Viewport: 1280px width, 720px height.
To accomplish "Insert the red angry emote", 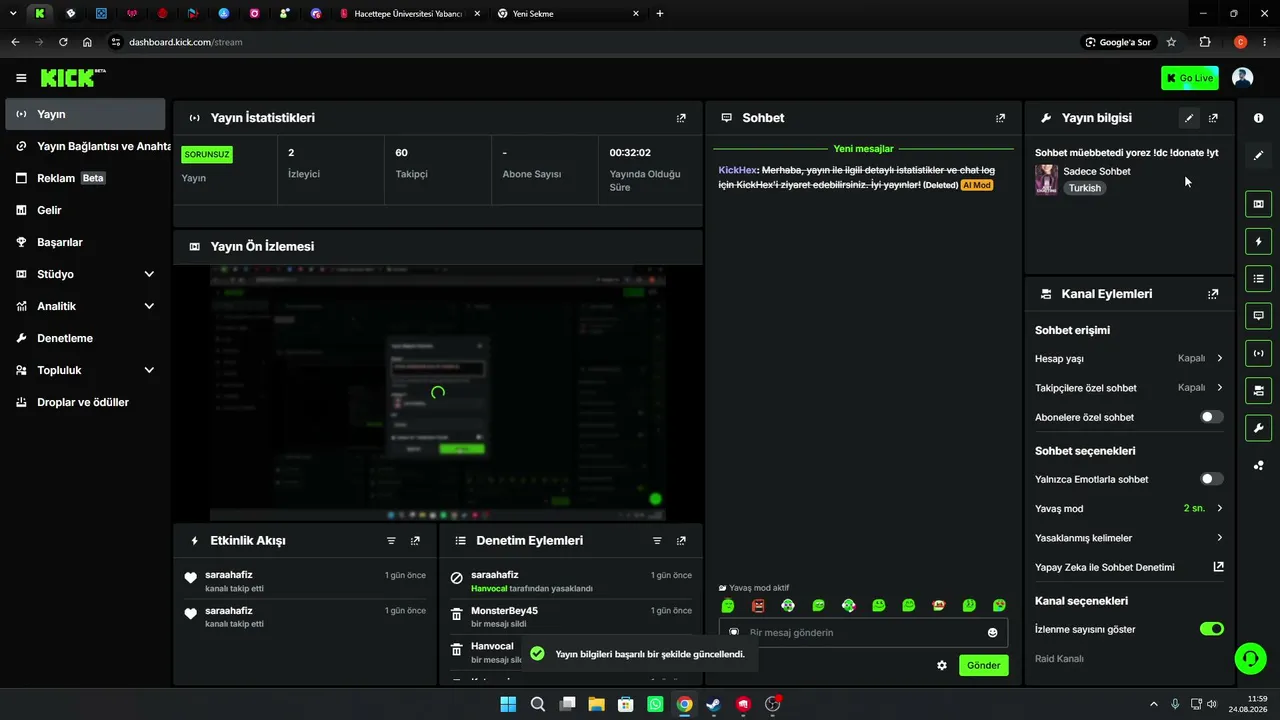I will click(x=758, y=606).
